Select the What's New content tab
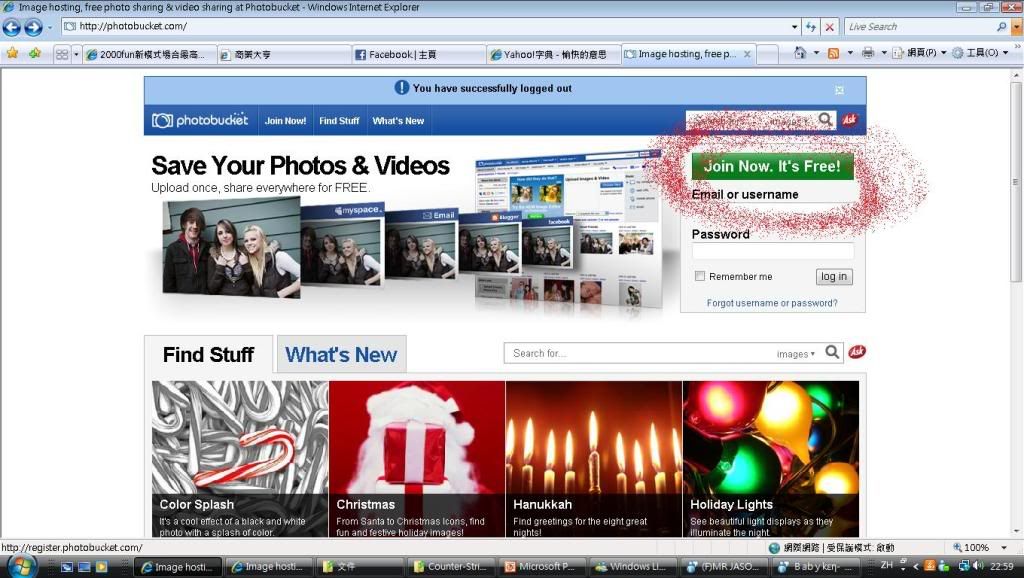1024x578 pixels. point(341,355)
